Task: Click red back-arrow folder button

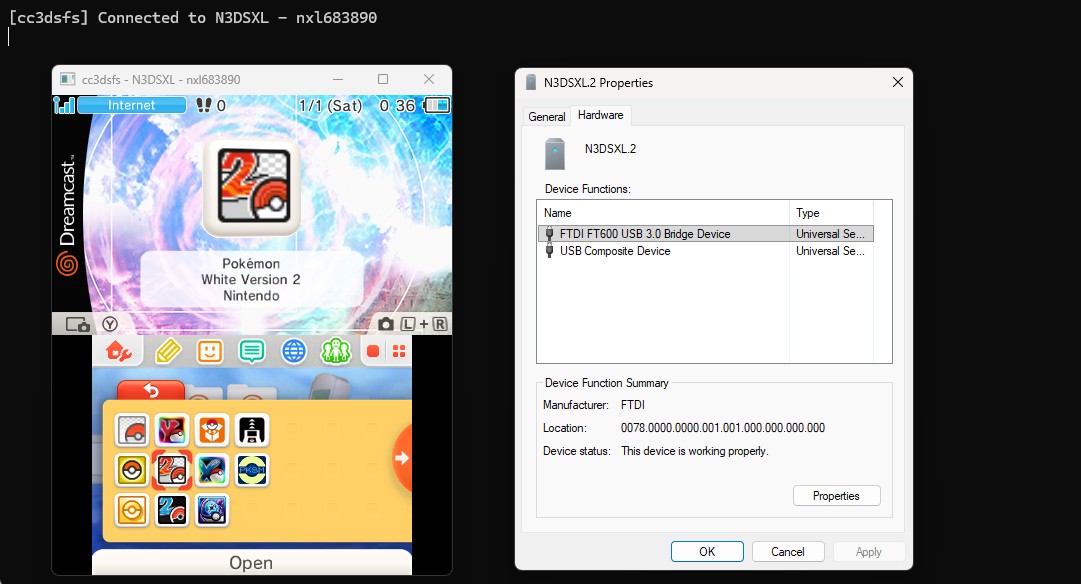Action: click(151, 390)
